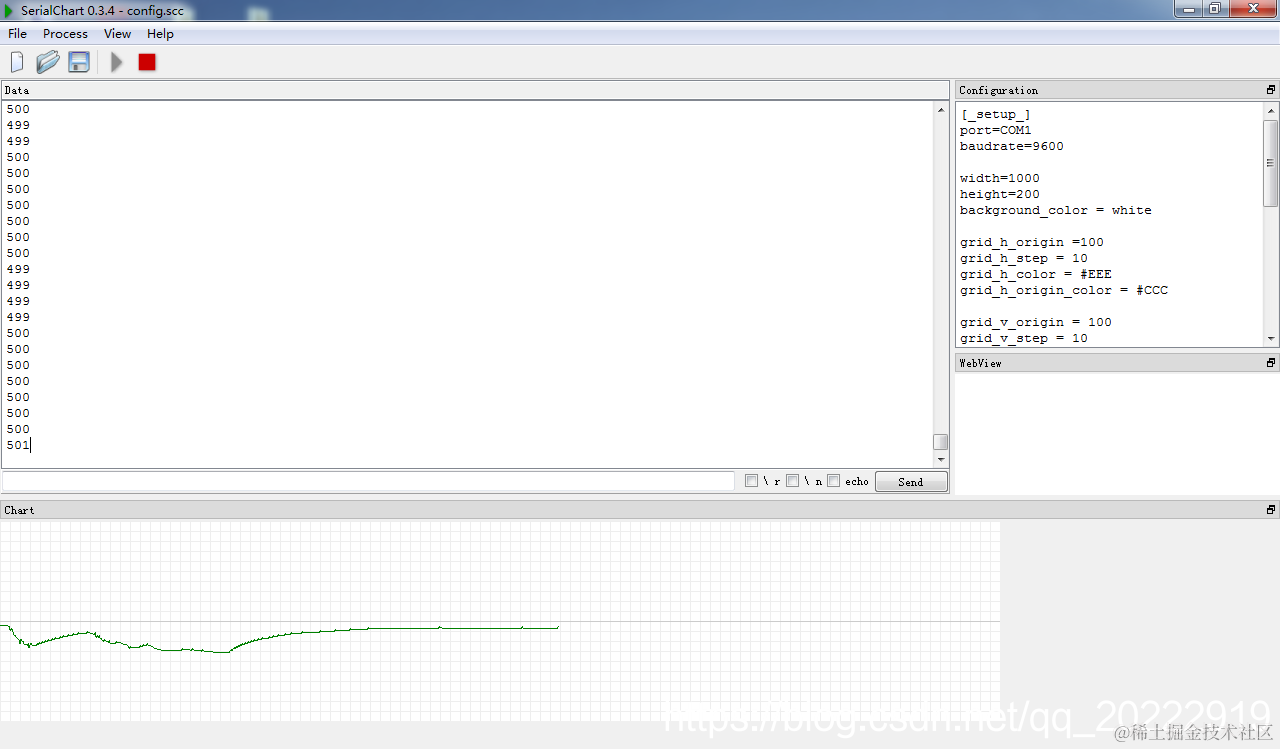
Task: Float the WebView panel using its dock icon
Action: point(1271,363)
